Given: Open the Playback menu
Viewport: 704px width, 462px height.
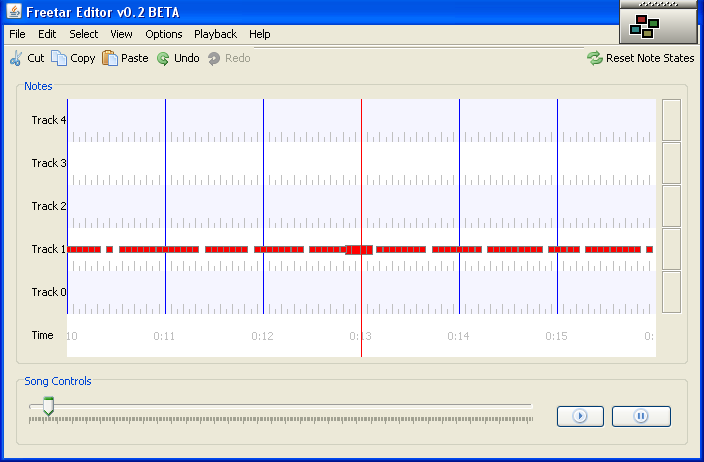Looking at the screenshot, I should pos(216,35).
